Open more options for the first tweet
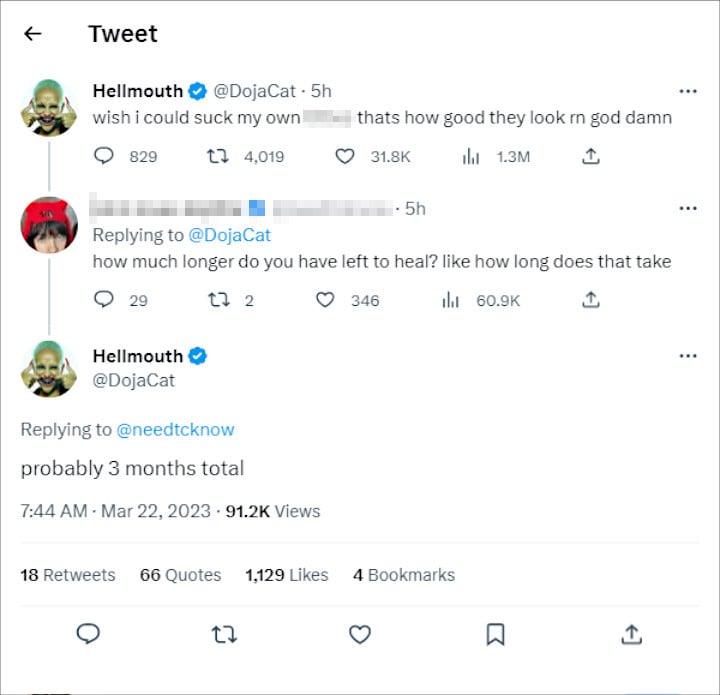Screen dimensions: 720x695 coord(687,91)
